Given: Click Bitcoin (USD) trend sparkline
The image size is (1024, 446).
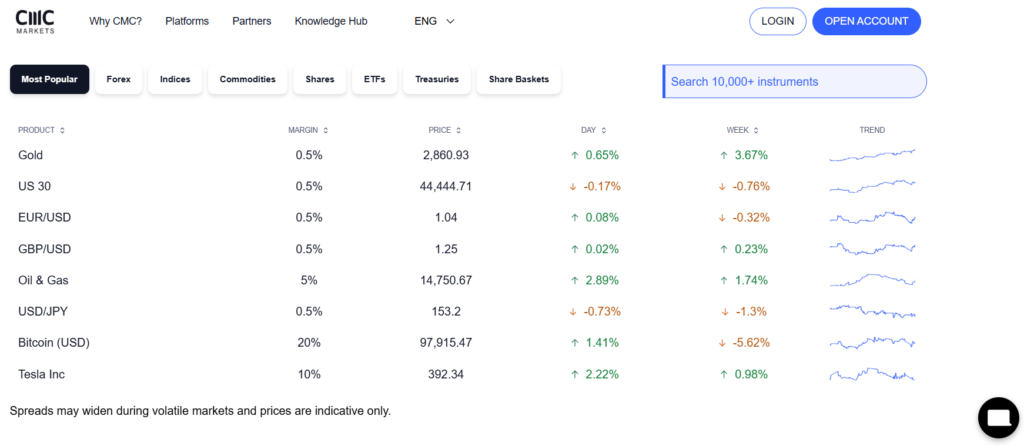Looking at the screenshot, I should pos(872,342).
